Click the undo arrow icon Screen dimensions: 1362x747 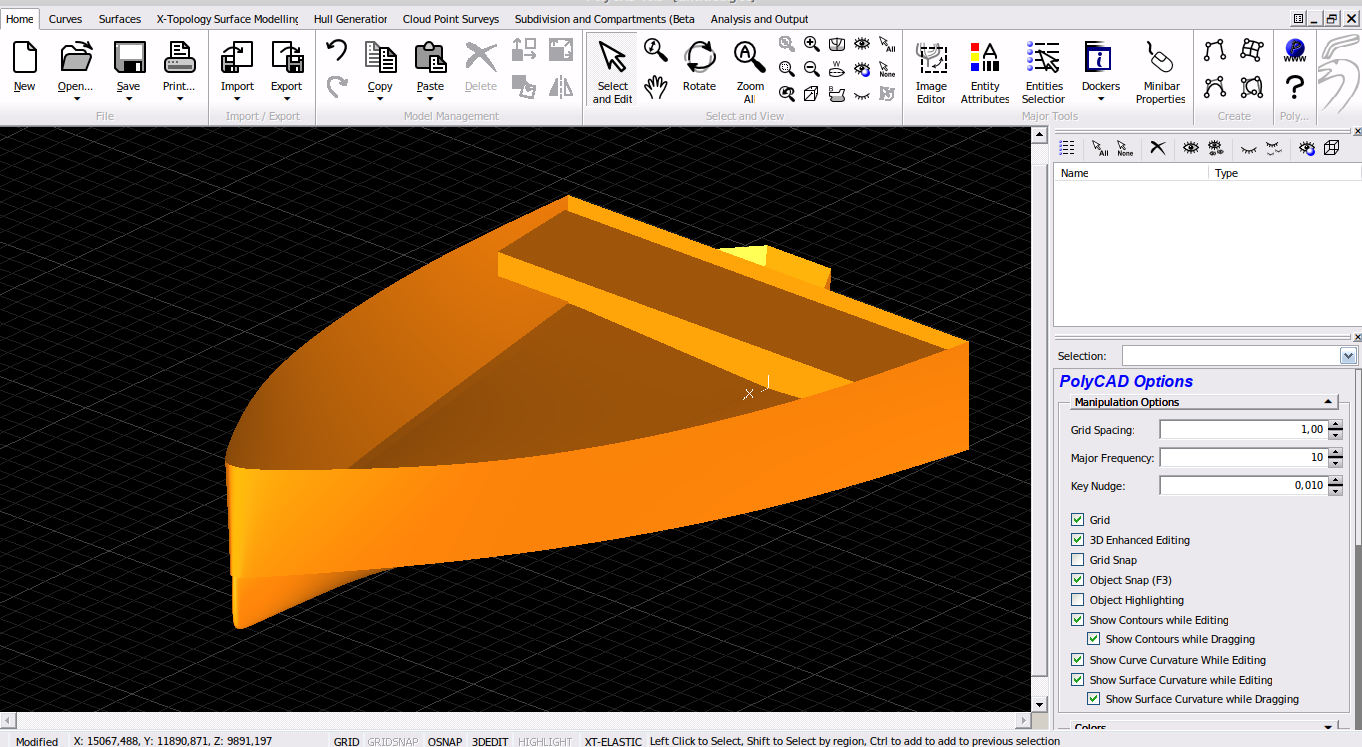(x=337, y=50)
